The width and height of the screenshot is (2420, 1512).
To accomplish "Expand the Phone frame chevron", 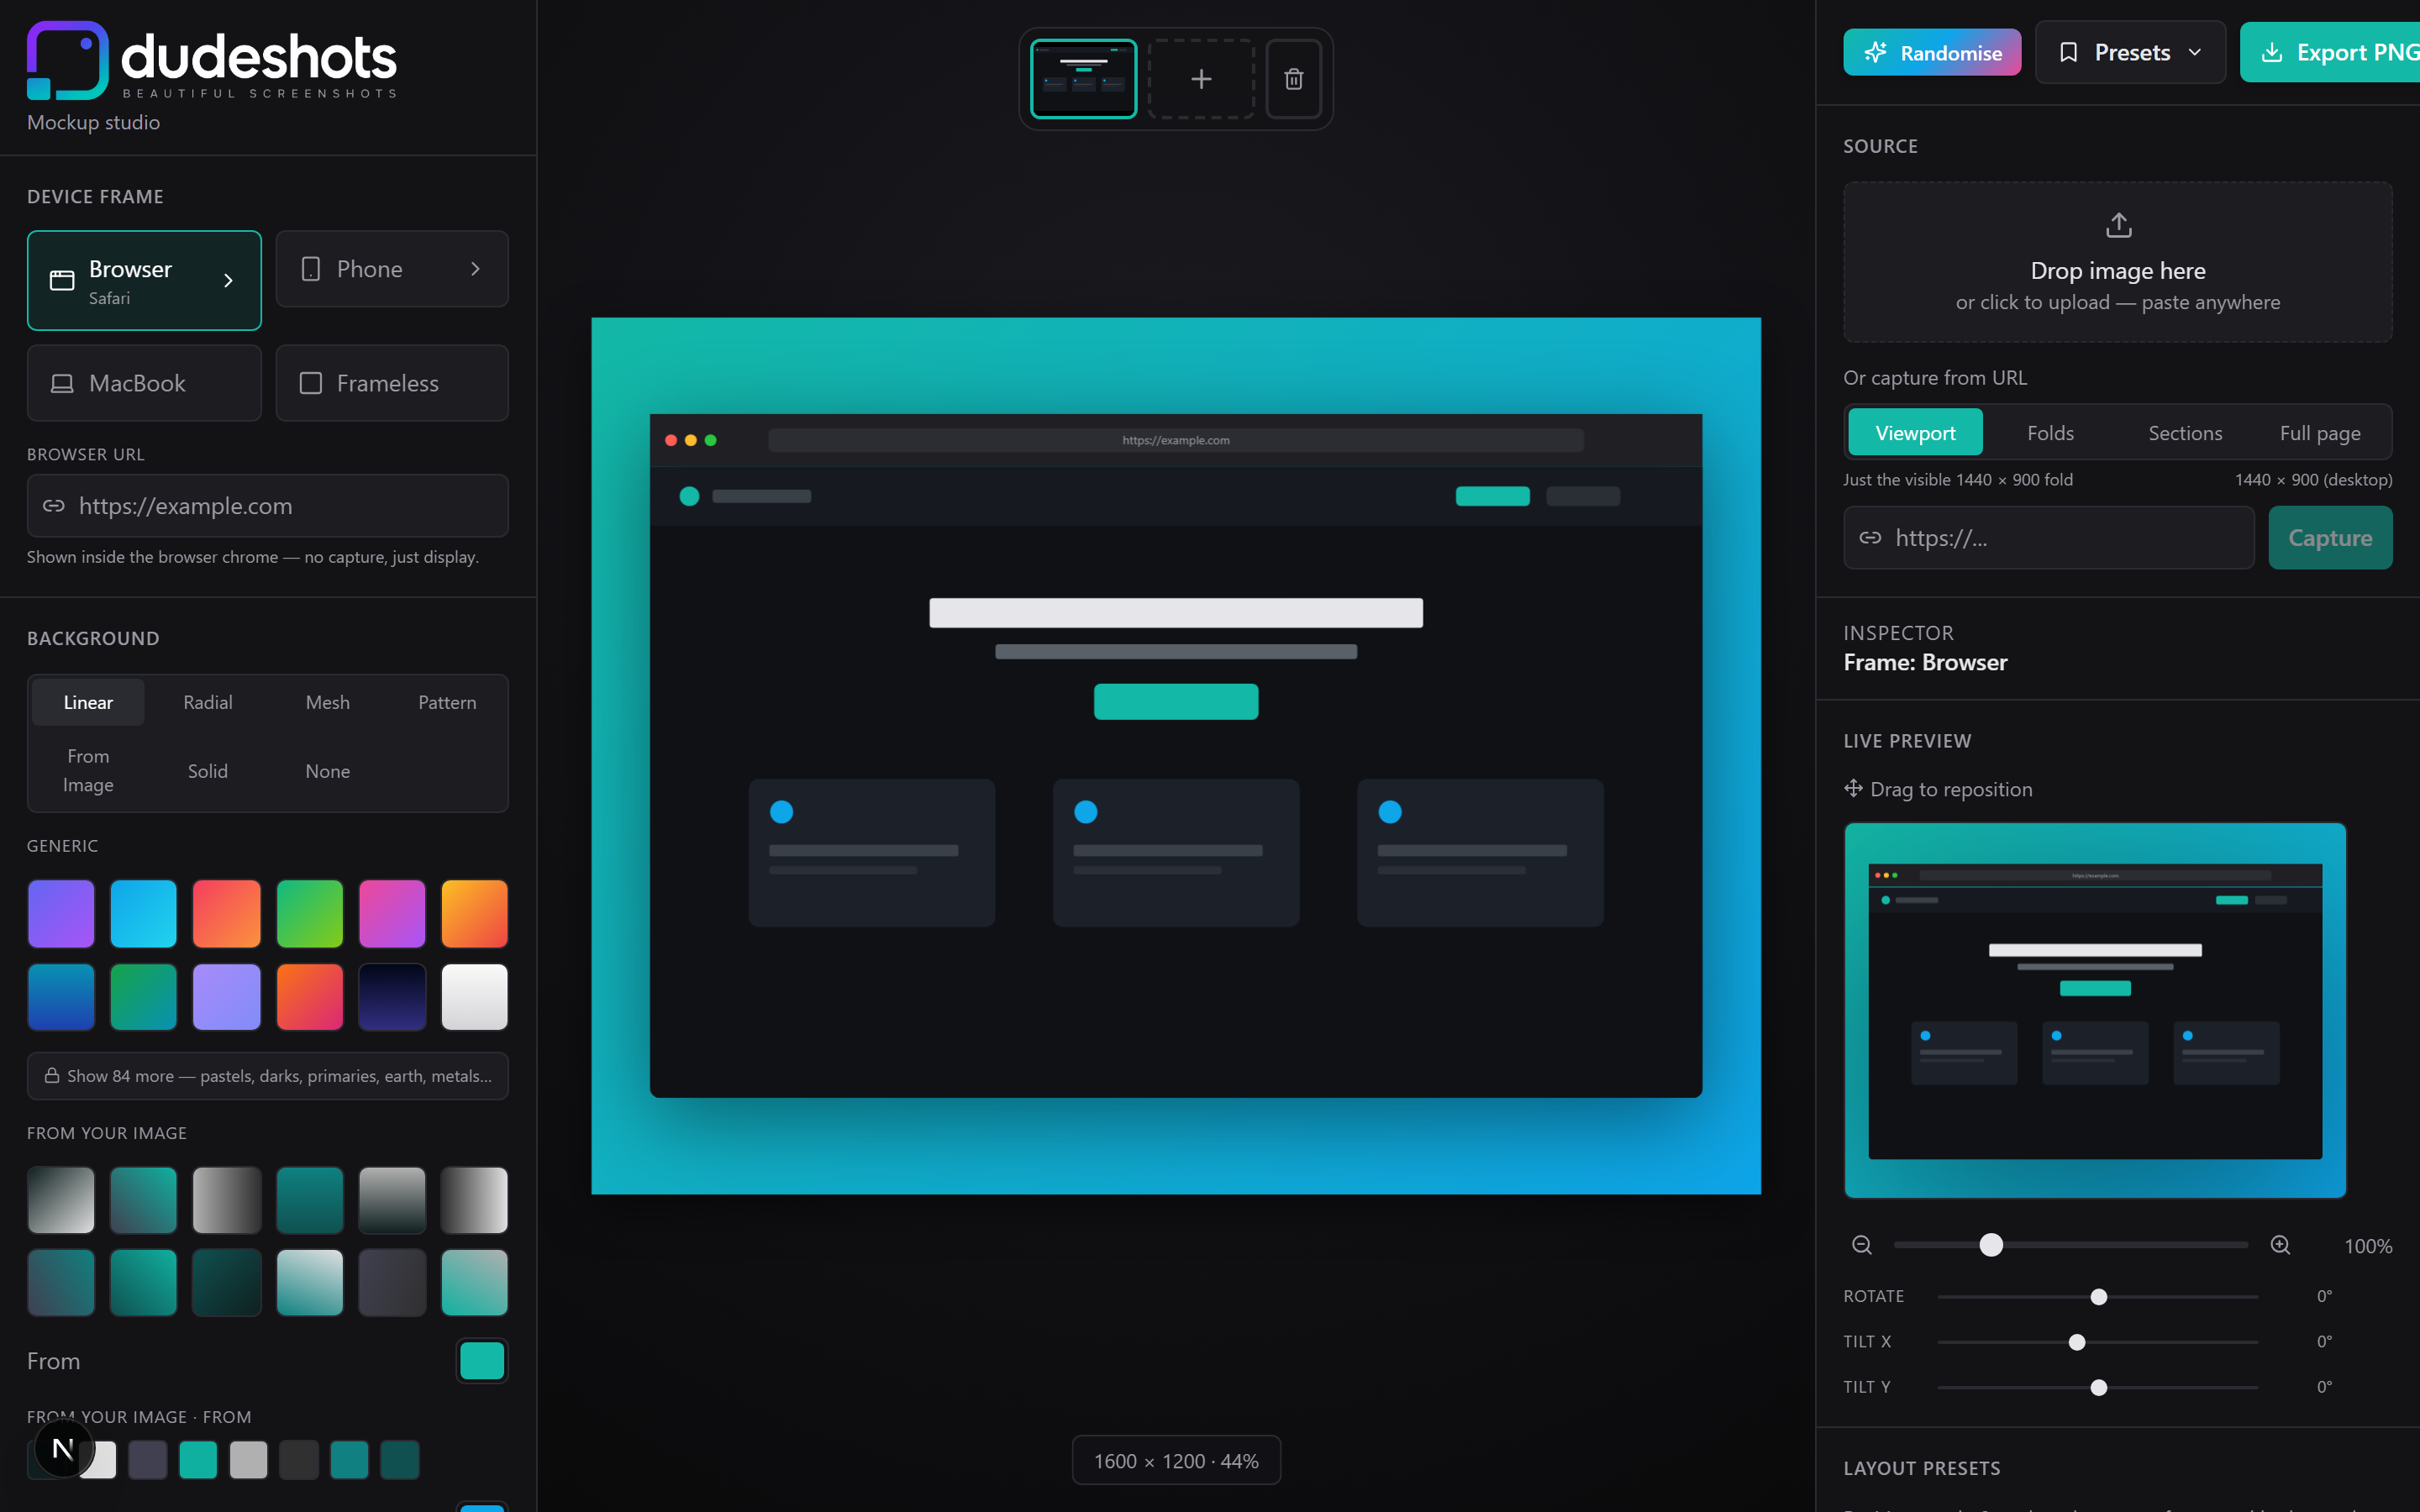I will 476,269.
